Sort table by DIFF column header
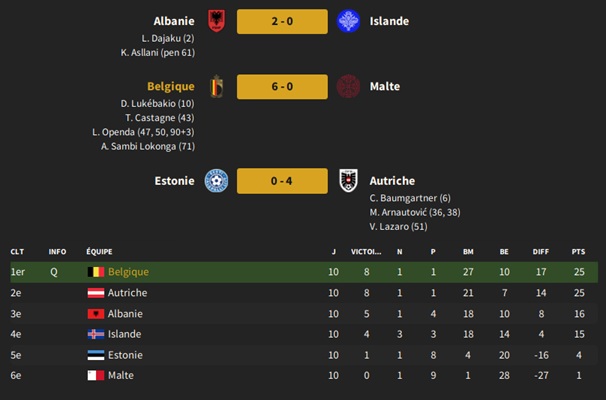The height and width of the screenshot is (400, 606). pos(540,252)
